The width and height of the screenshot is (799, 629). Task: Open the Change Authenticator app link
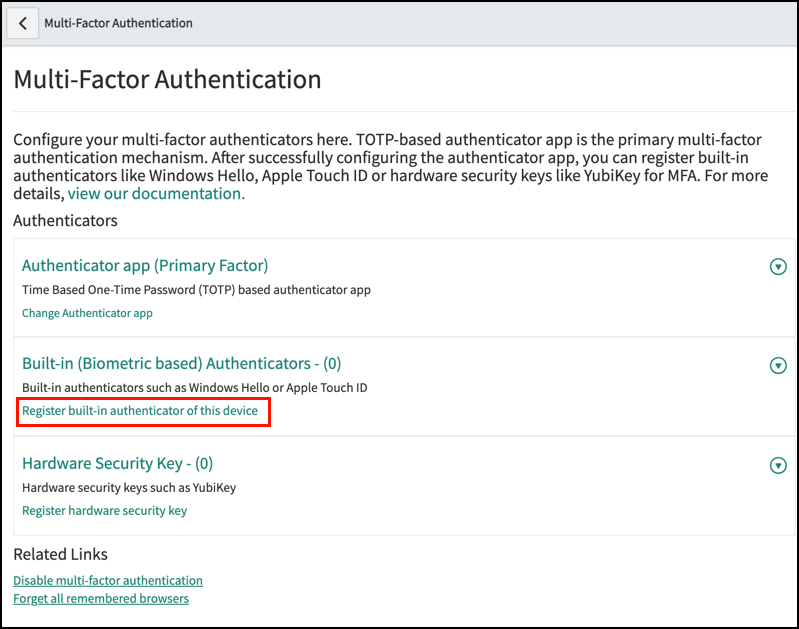point(87,313)
